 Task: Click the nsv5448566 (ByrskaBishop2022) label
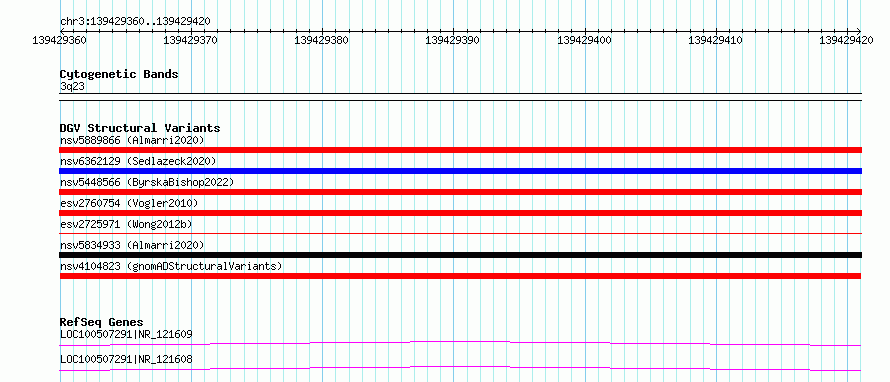[x=146, y=182]
